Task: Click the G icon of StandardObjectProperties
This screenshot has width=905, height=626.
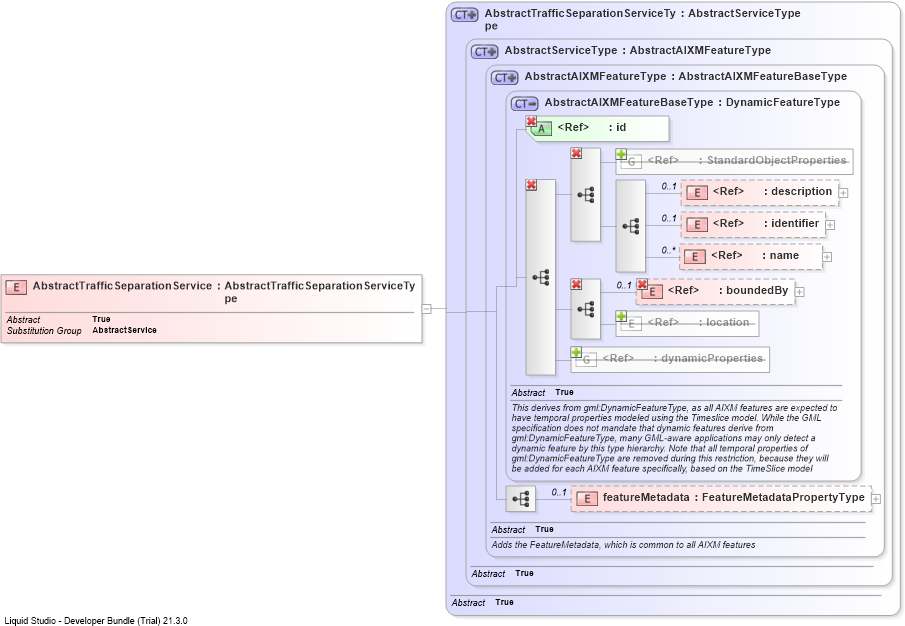Action: (631, 162)
